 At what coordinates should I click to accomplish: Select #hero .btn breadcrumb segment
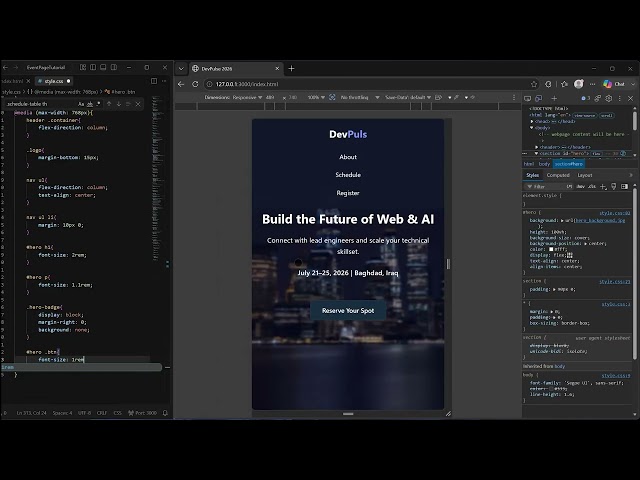120,92
